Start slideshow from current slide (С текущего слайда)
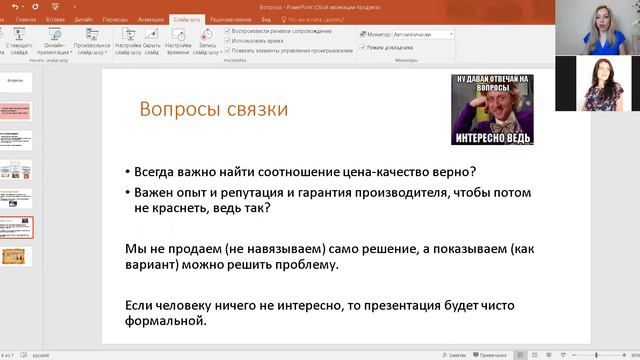Viewport: 640px width, 360px height. coord(19,41)
